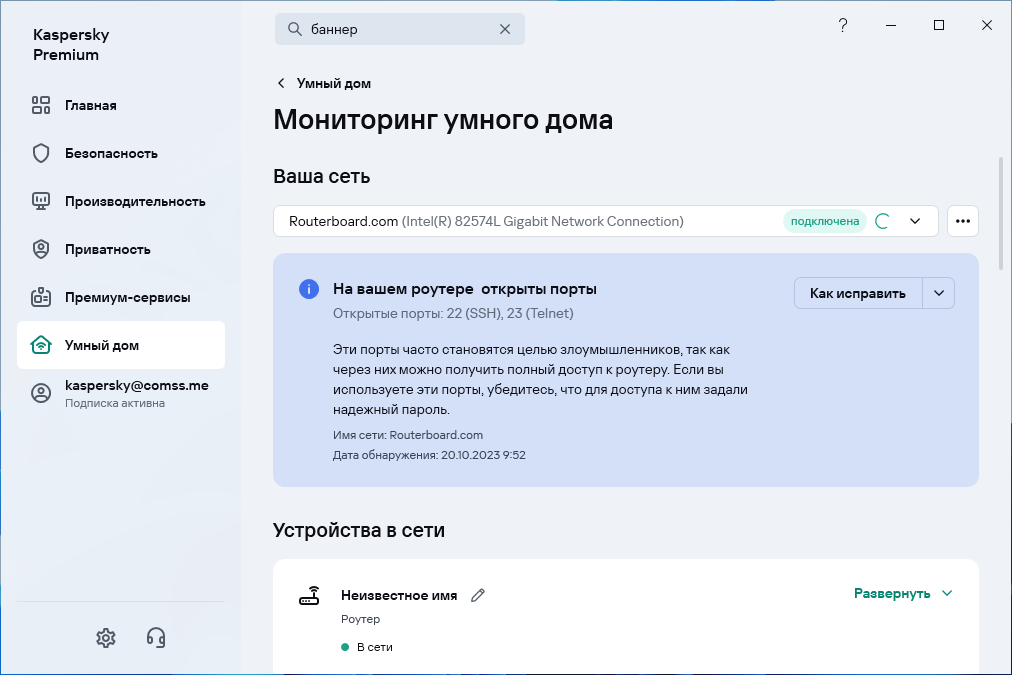Clear the search text with the X
The width and height of the screenshot is (1012, 675).
[x=505, y=29]
